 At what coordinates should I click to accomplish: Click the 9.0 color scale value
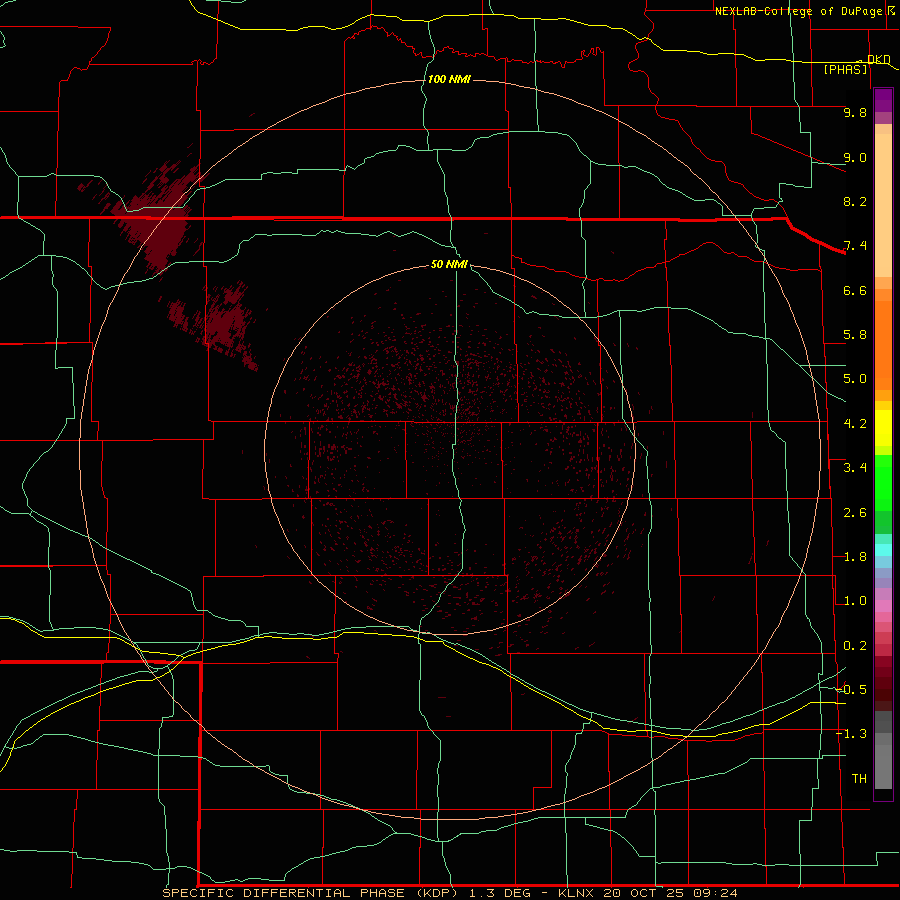pos(855,157)
